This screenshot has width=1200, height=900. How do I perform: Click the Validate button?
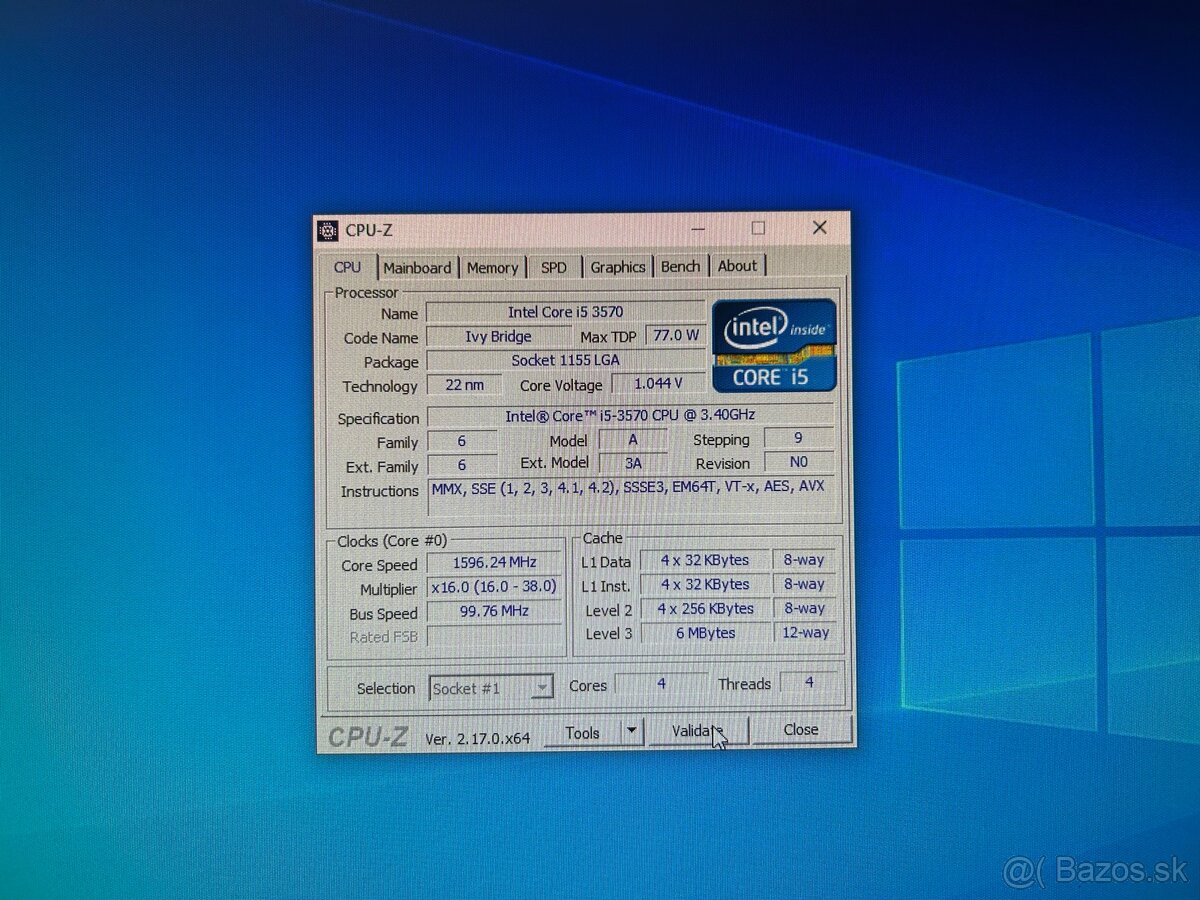pos(698,731)
